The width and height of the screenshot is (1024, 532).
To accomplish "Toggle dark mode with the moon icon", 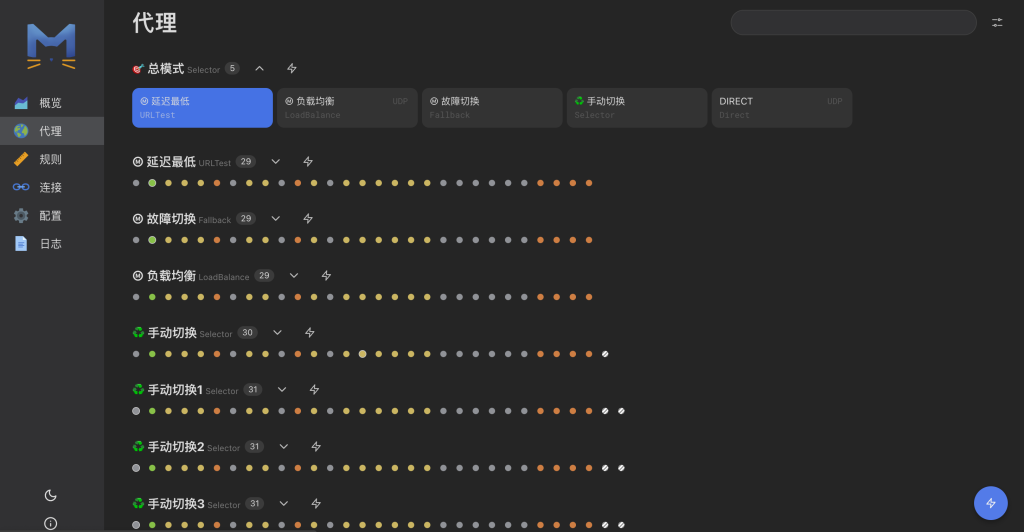I will point(51,495).
